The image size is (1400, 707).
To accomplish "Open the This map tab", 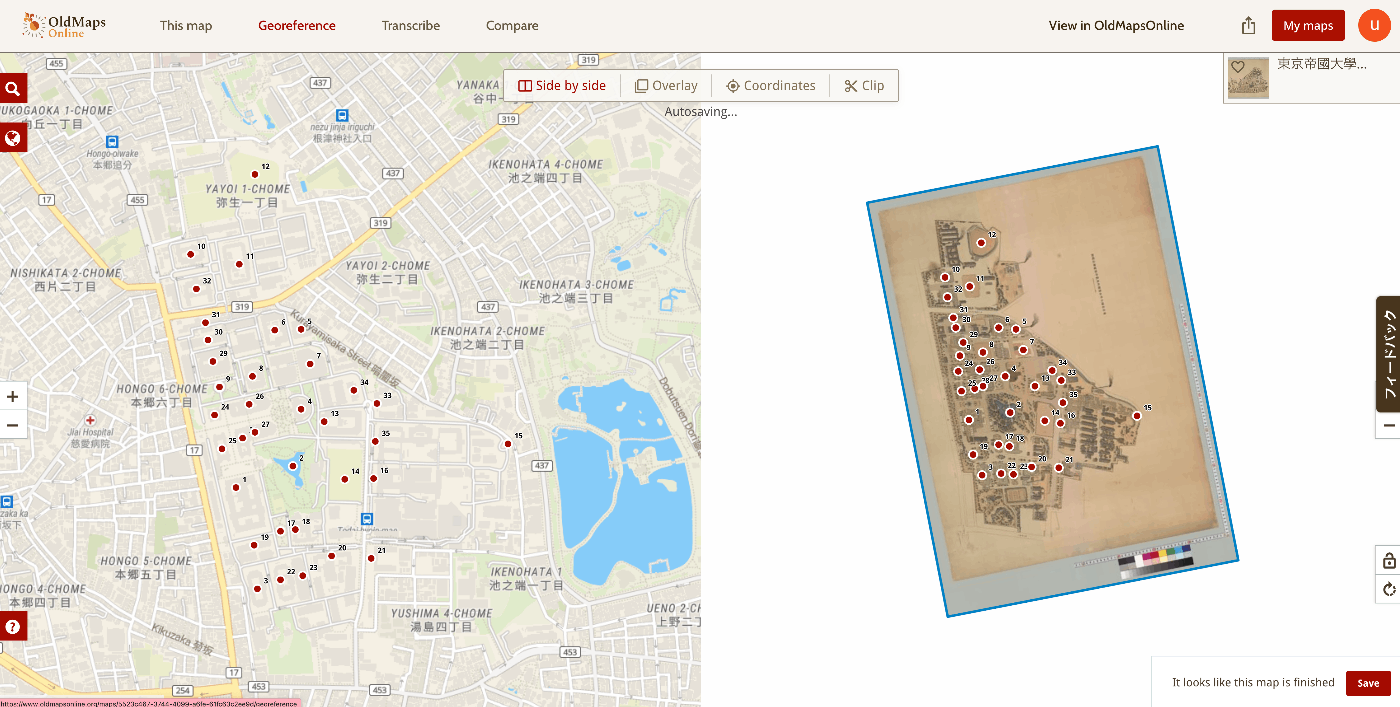I will coord(186,26).
